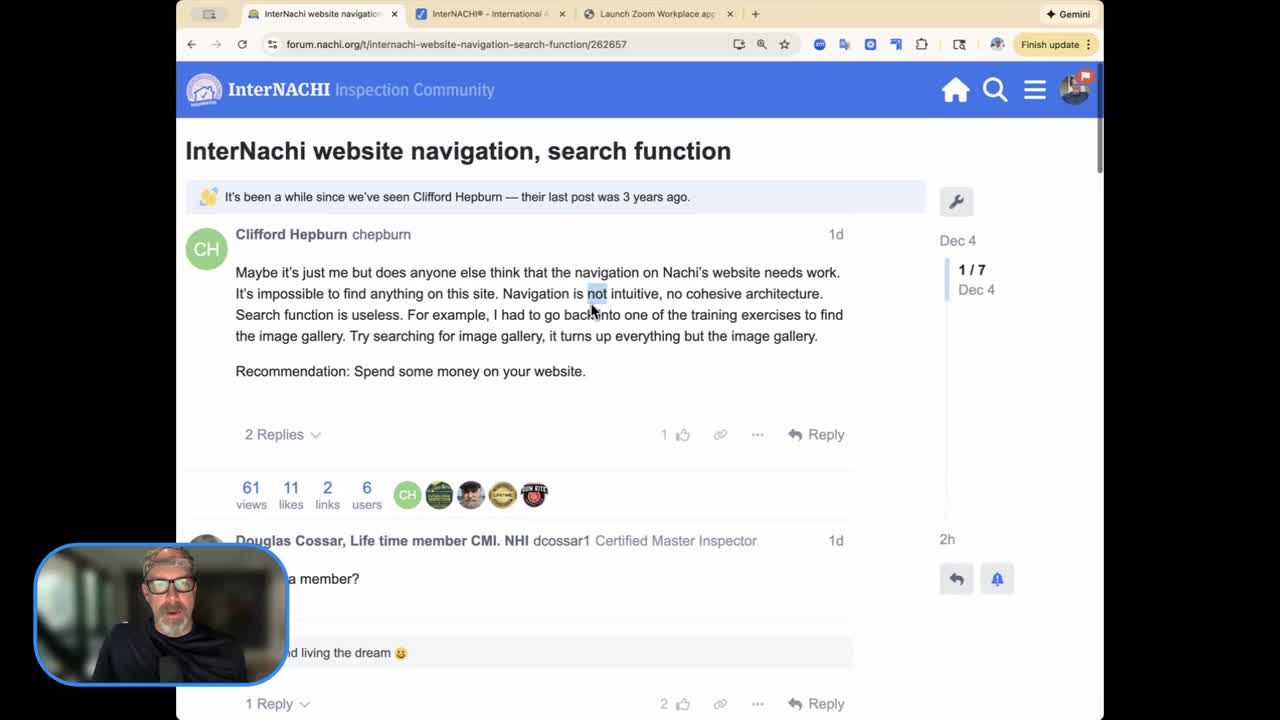Open Douglas Cossar's profile name link
Screen dimensions: 1280x720
pos(382,541)
